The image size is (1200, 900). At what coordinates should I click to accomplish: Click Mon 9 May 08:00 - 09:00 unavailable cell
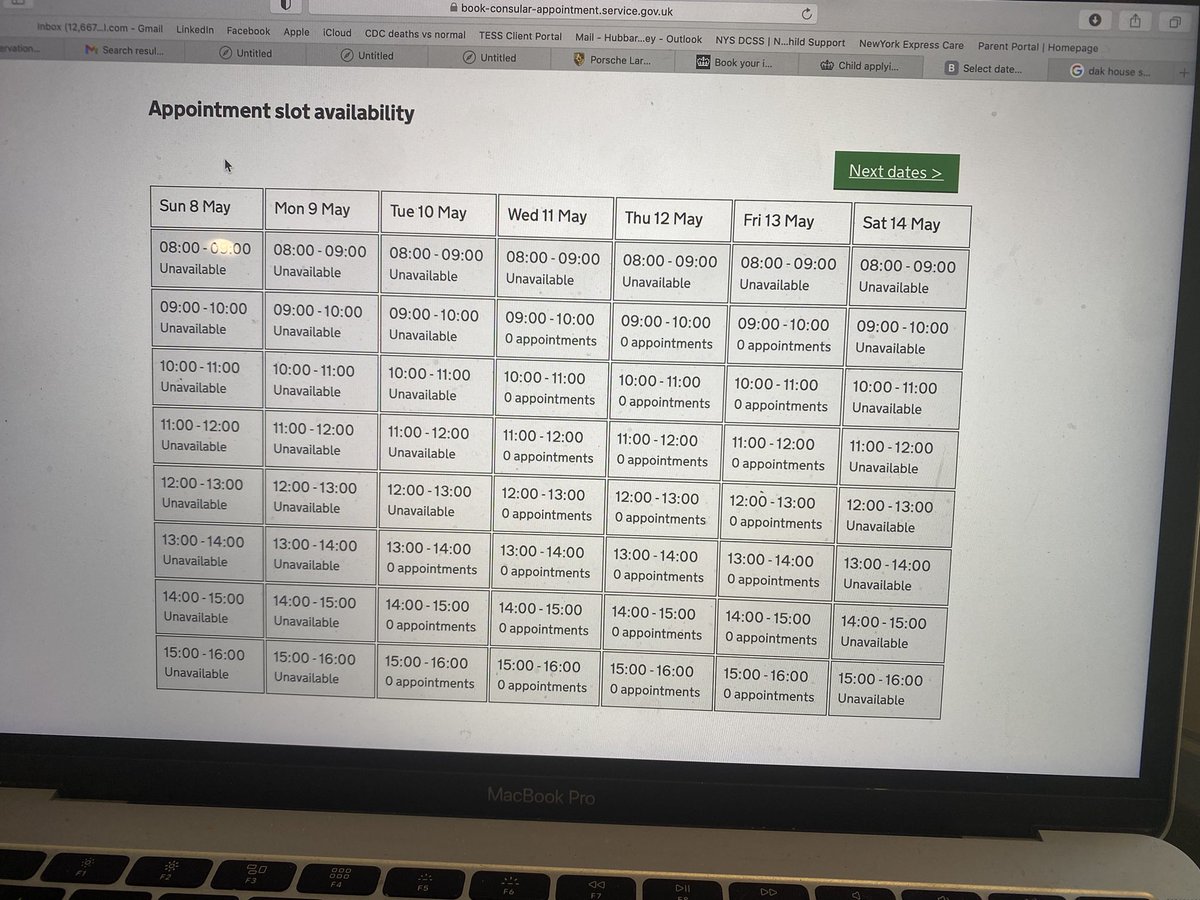321,261
